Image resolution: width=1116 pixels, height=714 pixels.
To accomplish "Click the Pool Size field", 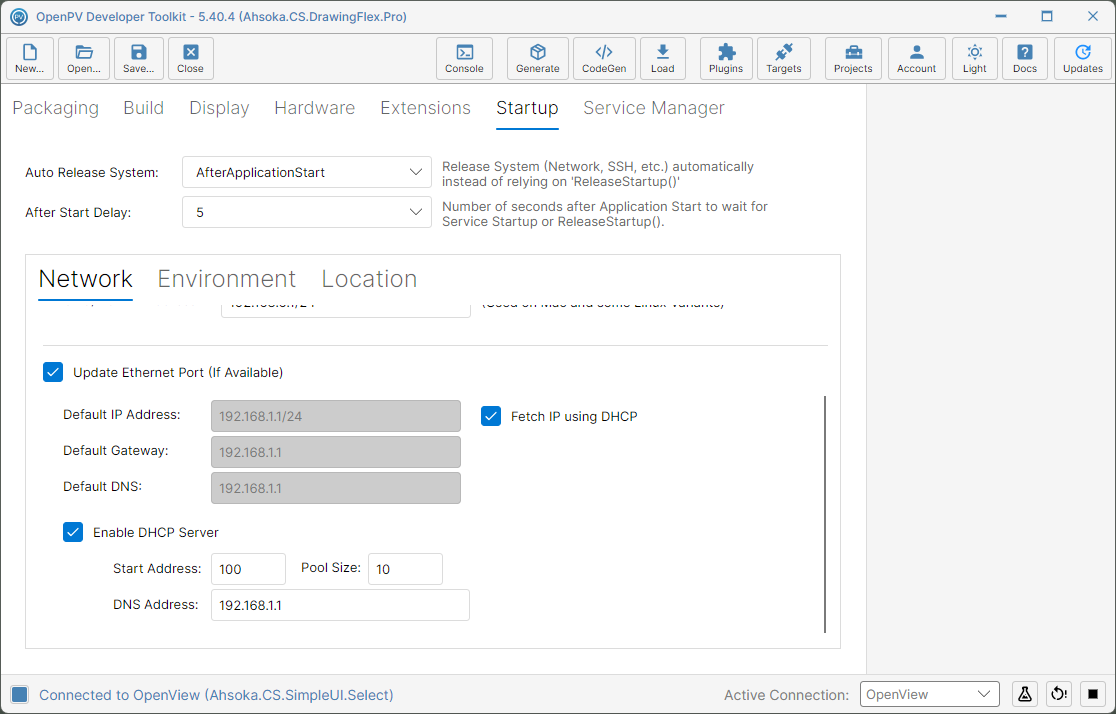I will click(x=406, y=569).
